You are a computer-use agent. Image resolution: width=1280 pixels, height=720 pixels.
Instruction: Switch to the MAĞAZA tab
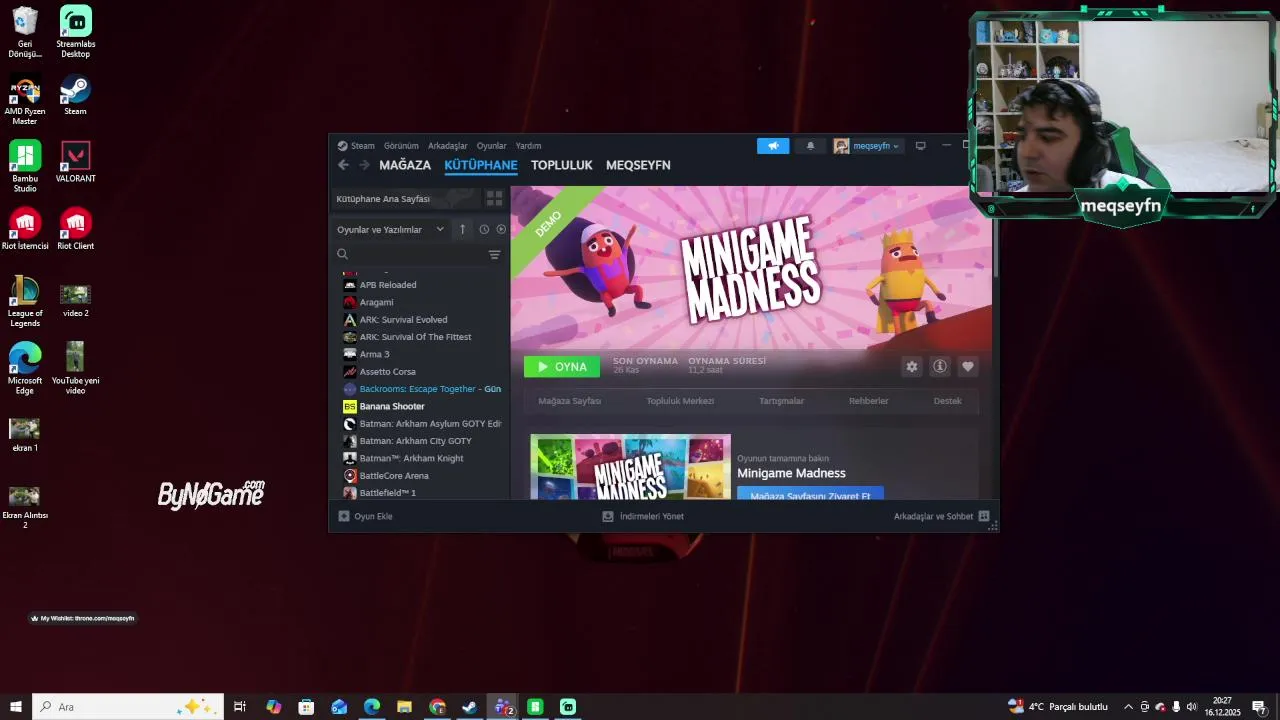(x=405, y=165)
